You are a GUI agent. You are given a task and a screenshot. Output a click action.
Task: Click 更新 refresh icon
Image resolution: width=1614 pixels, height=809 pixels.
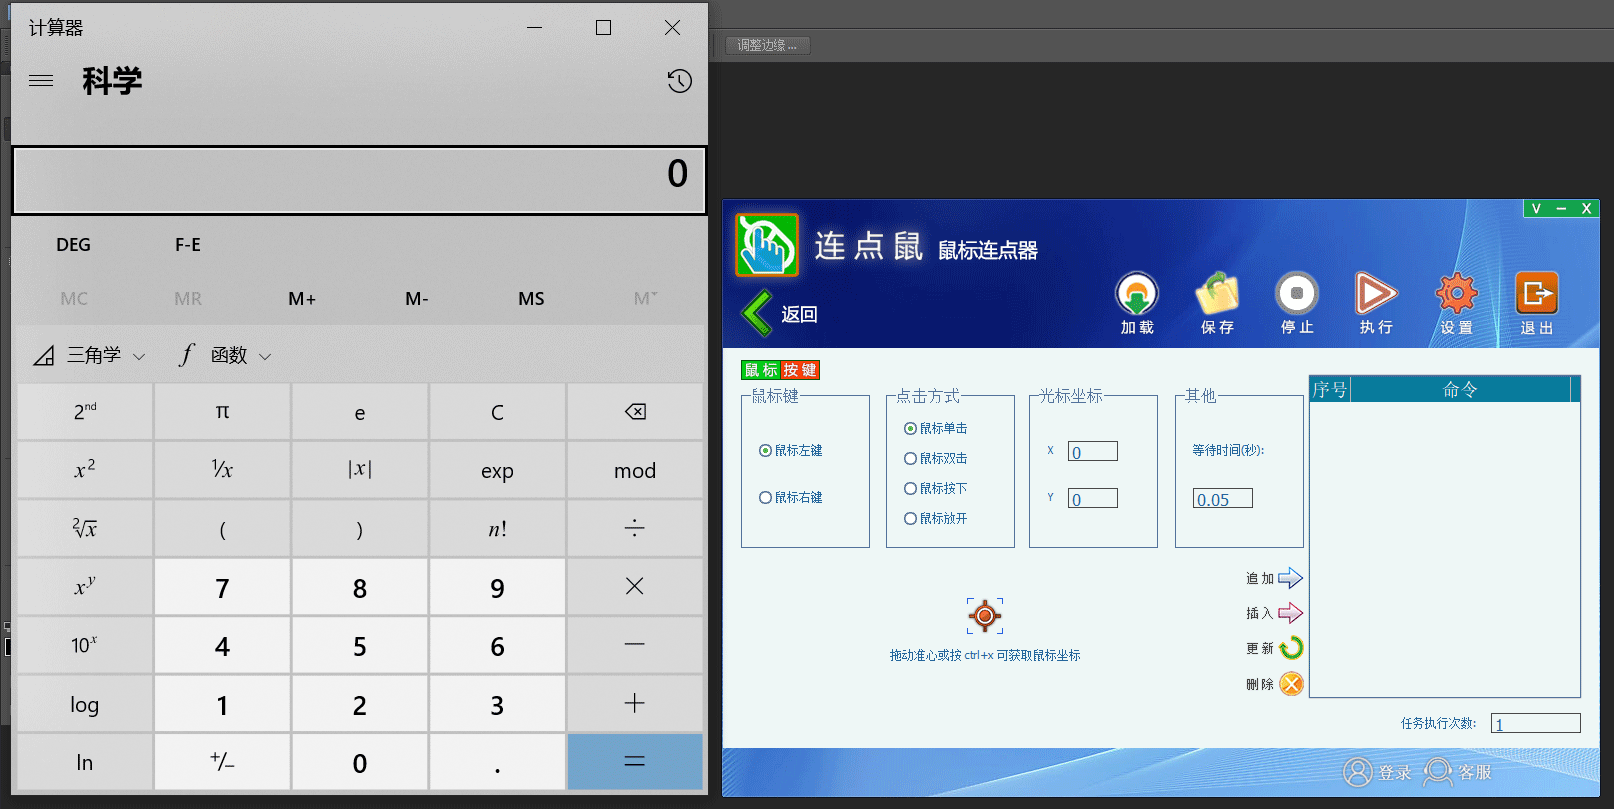pos(1291,648)
